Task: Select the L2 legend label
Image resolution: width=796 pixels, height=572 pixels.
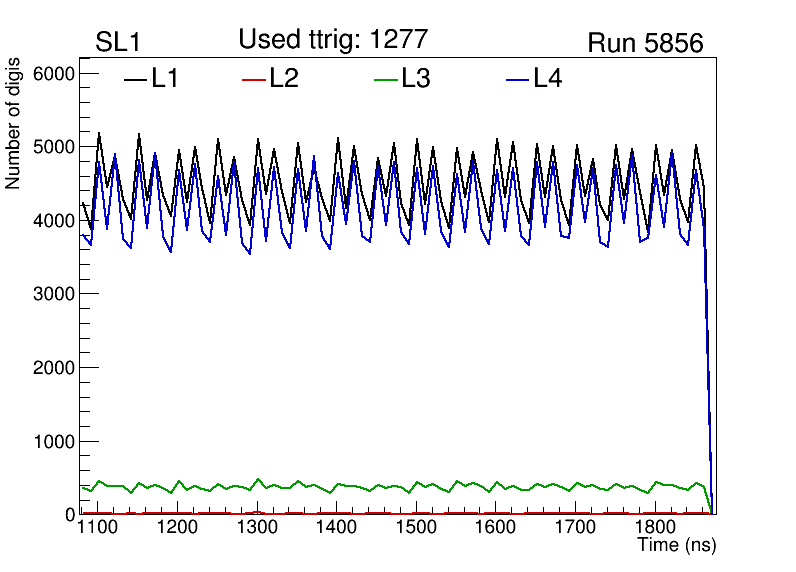Action: point(284,79)
